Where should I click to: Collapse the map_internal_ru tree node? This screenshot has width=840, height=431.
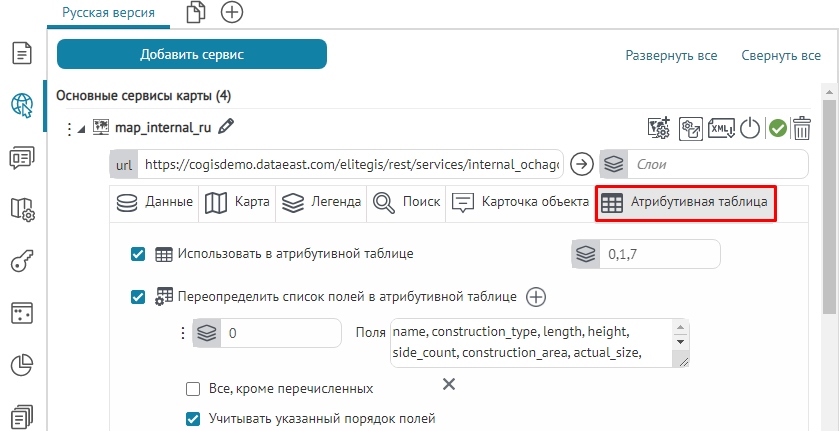(82, 128)
